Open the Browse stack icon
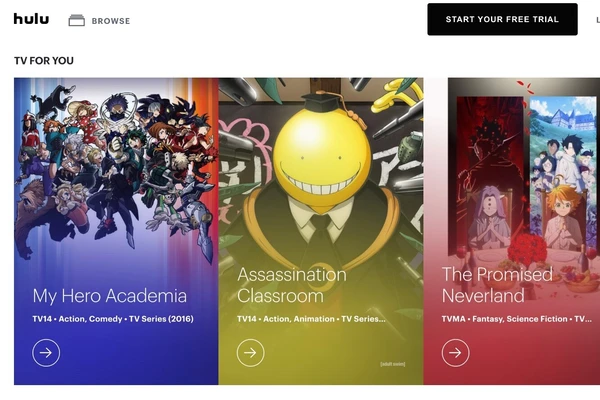The image size is (600, 400). 77,20
